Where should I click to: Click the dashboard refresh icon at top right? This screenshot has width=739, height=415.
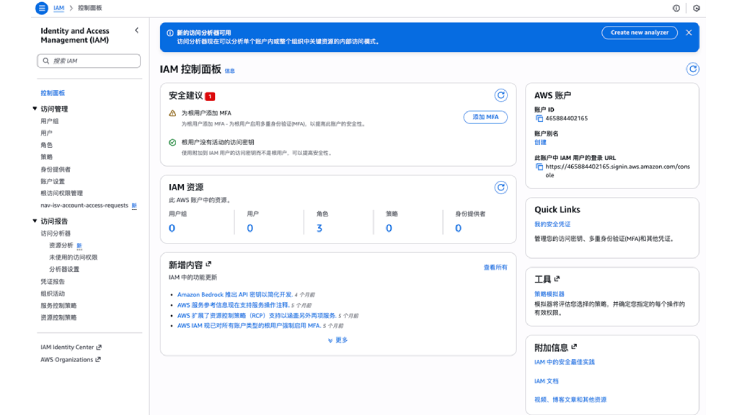(x=692, y=69)
